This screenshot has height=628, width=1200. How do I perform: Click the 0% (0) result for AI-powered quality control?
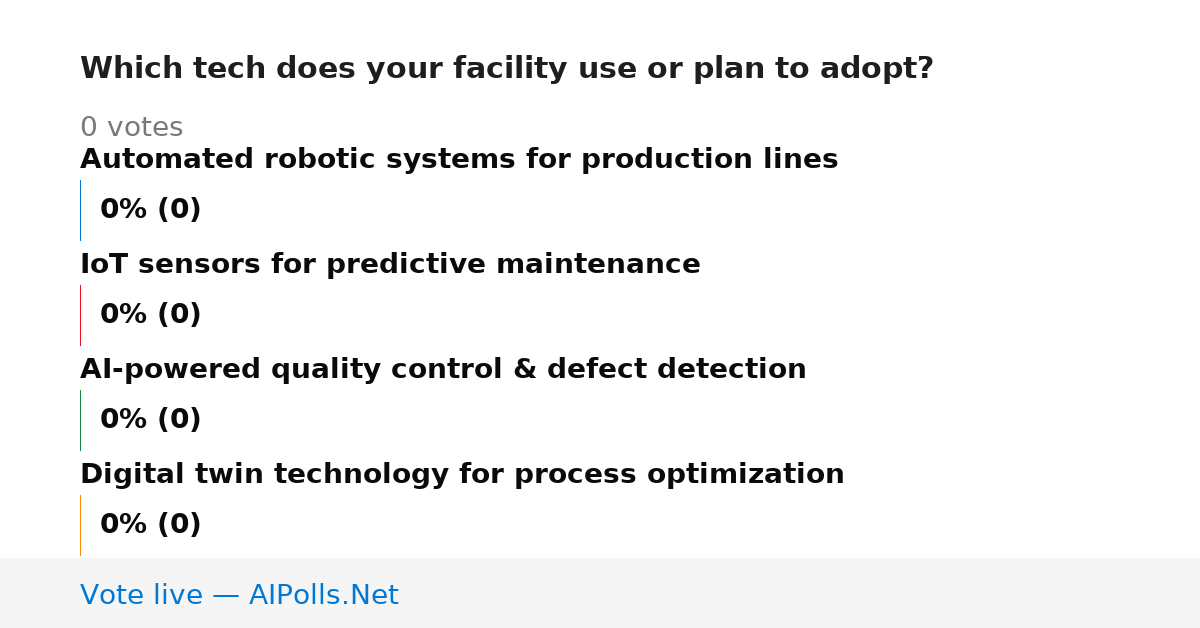tap(150, 420)
